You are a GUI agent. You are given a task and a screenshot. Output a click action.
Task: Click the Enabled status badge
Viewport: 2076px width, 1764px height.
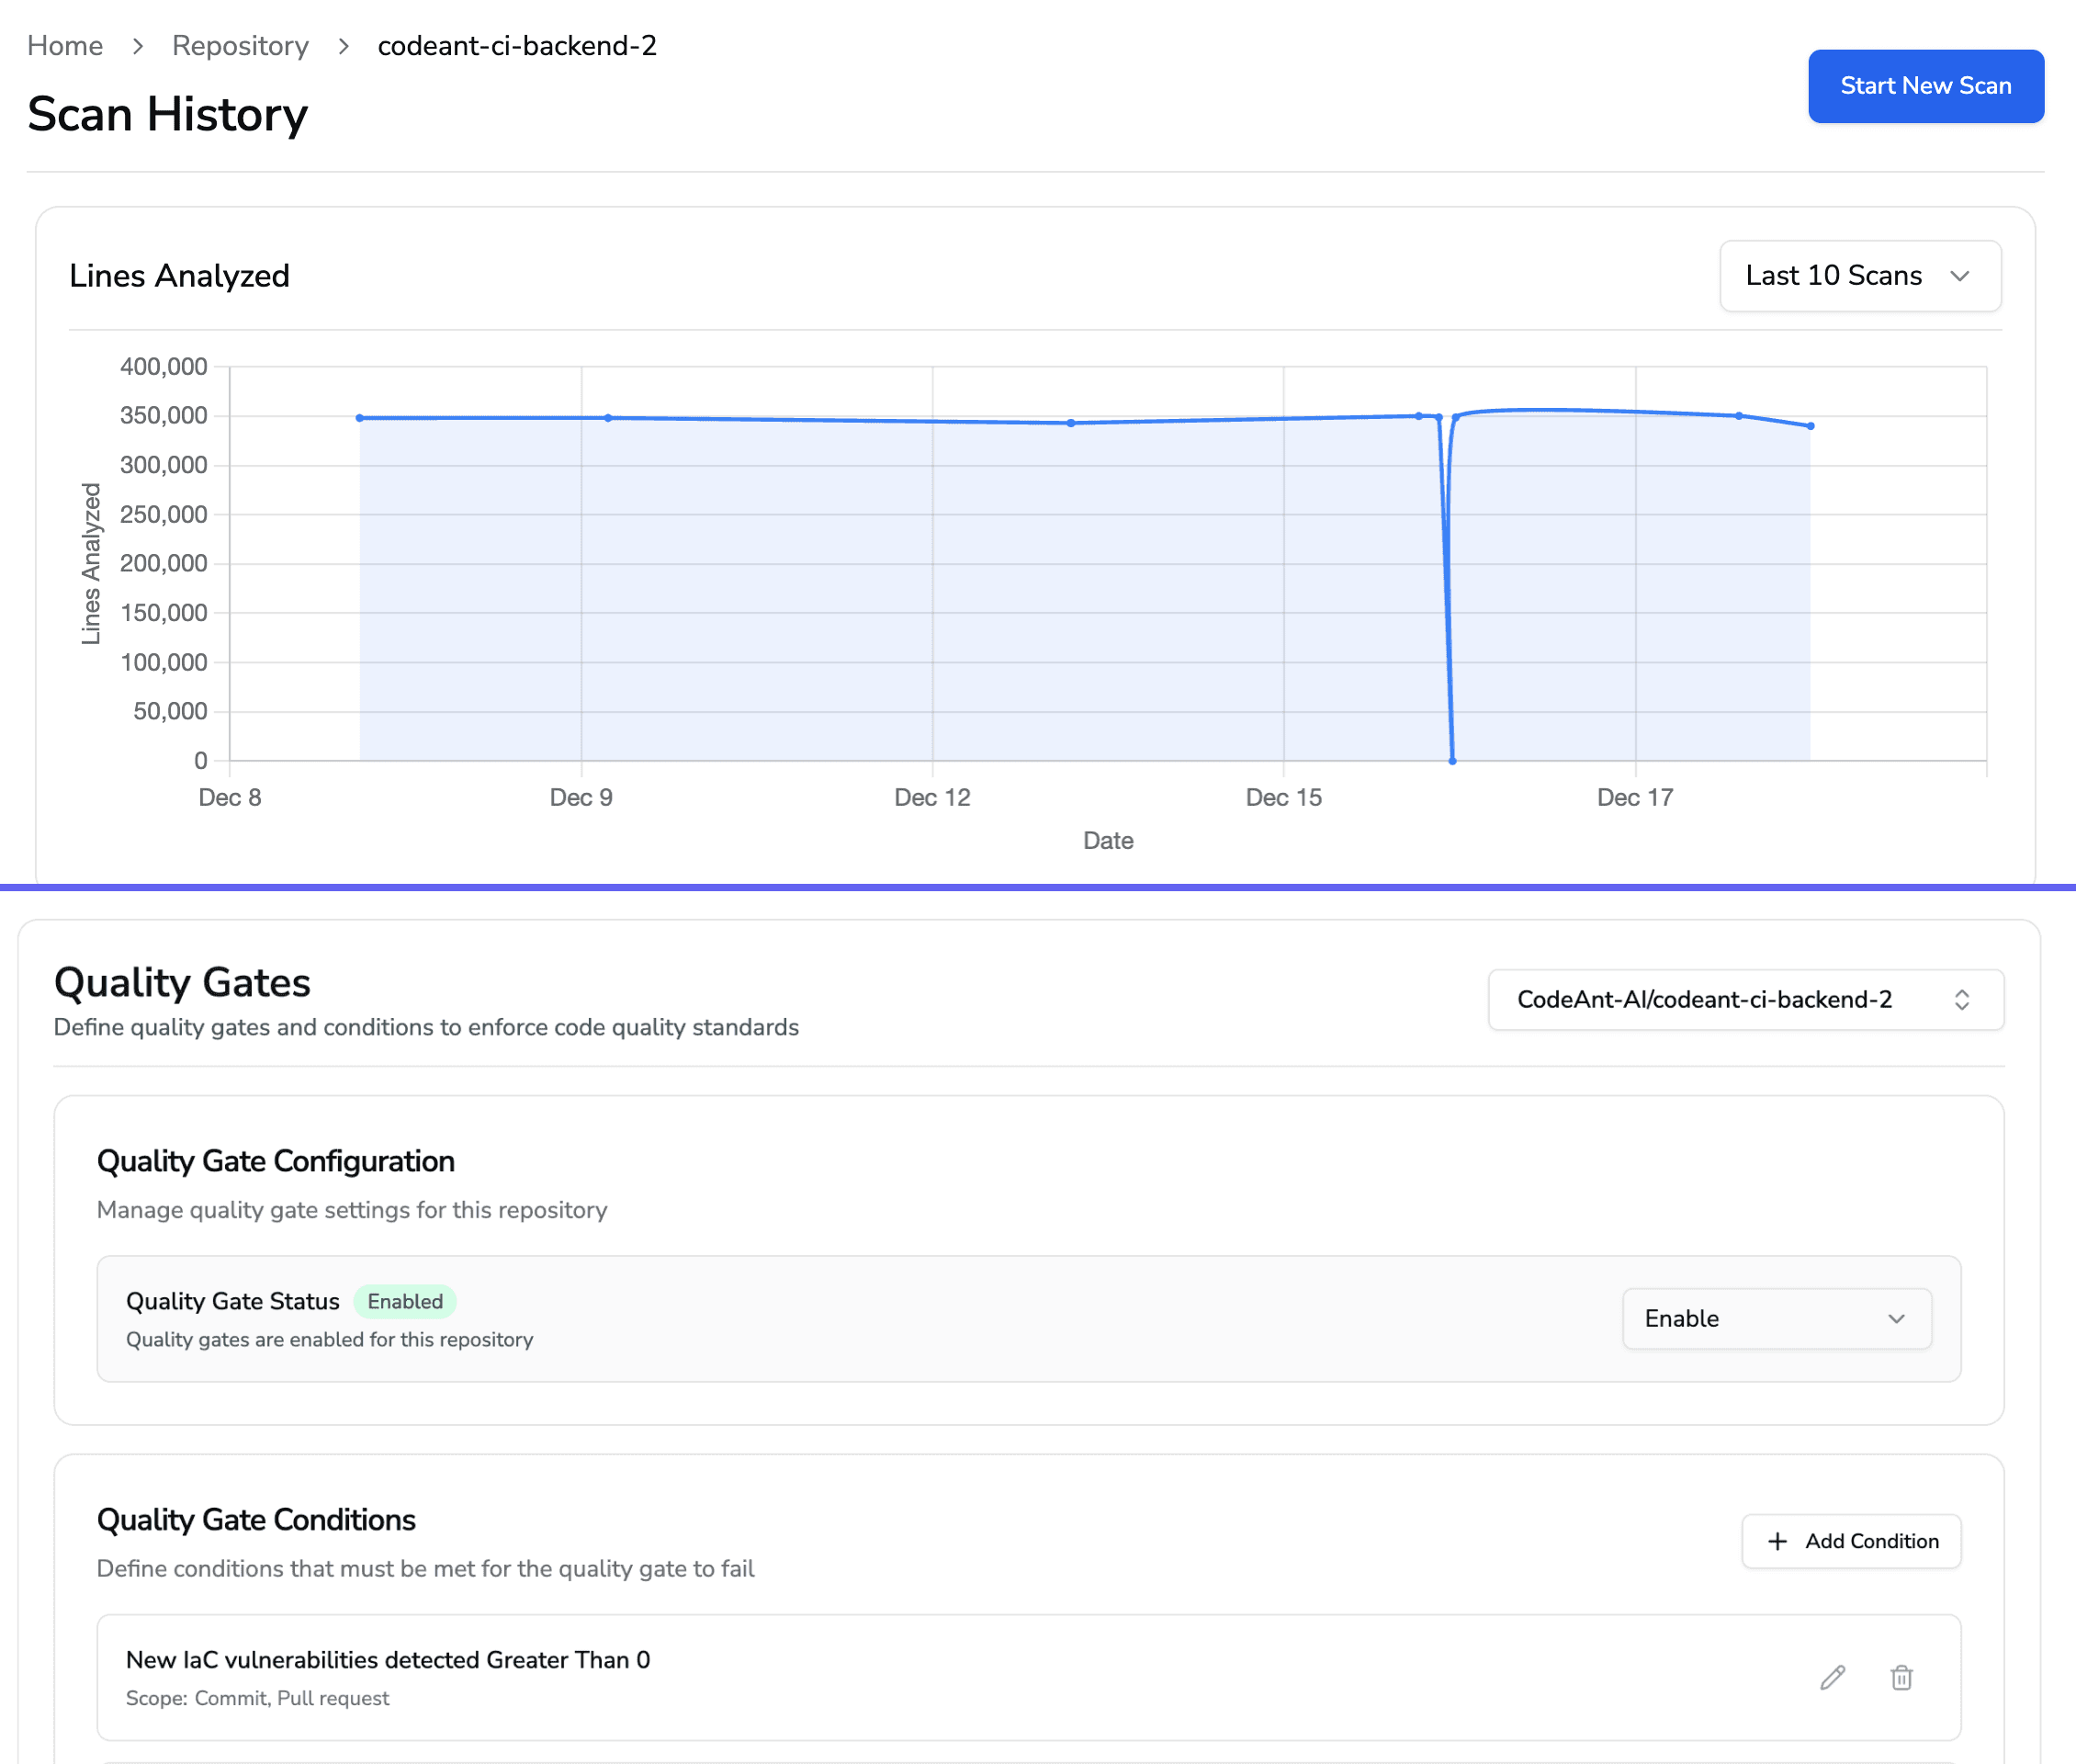coord(405,1301)
